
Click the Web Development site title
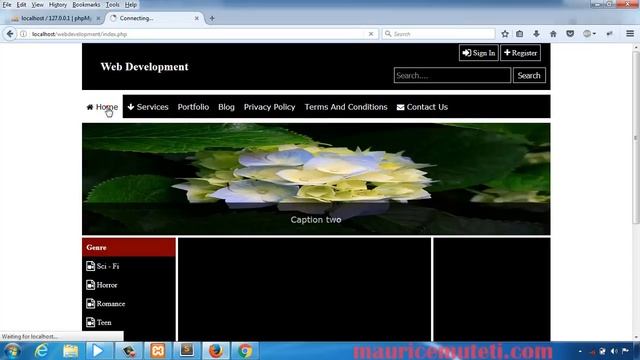pyautogui.click(x=144, y=67)
